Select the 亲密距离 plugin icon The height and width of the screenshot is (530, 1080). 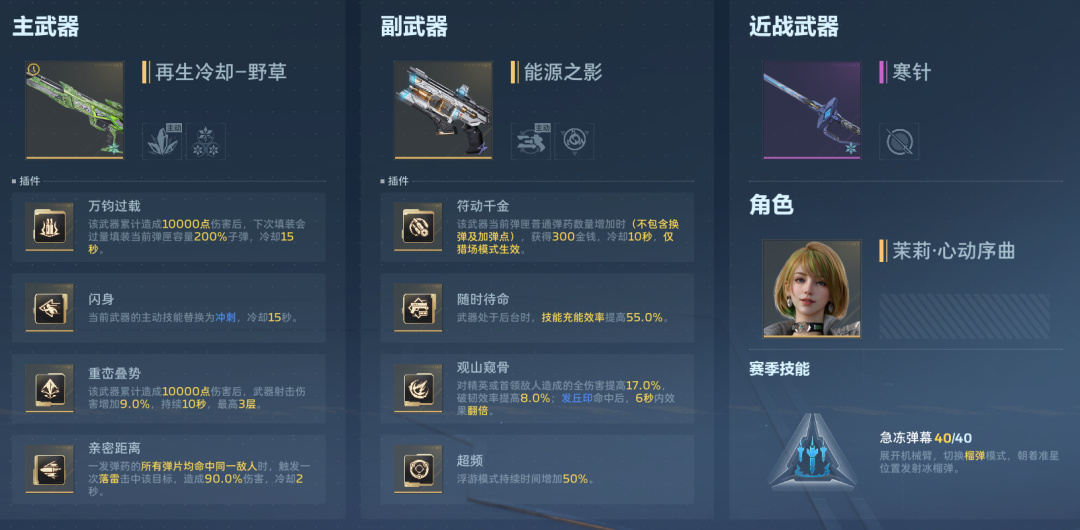(50, 469)
